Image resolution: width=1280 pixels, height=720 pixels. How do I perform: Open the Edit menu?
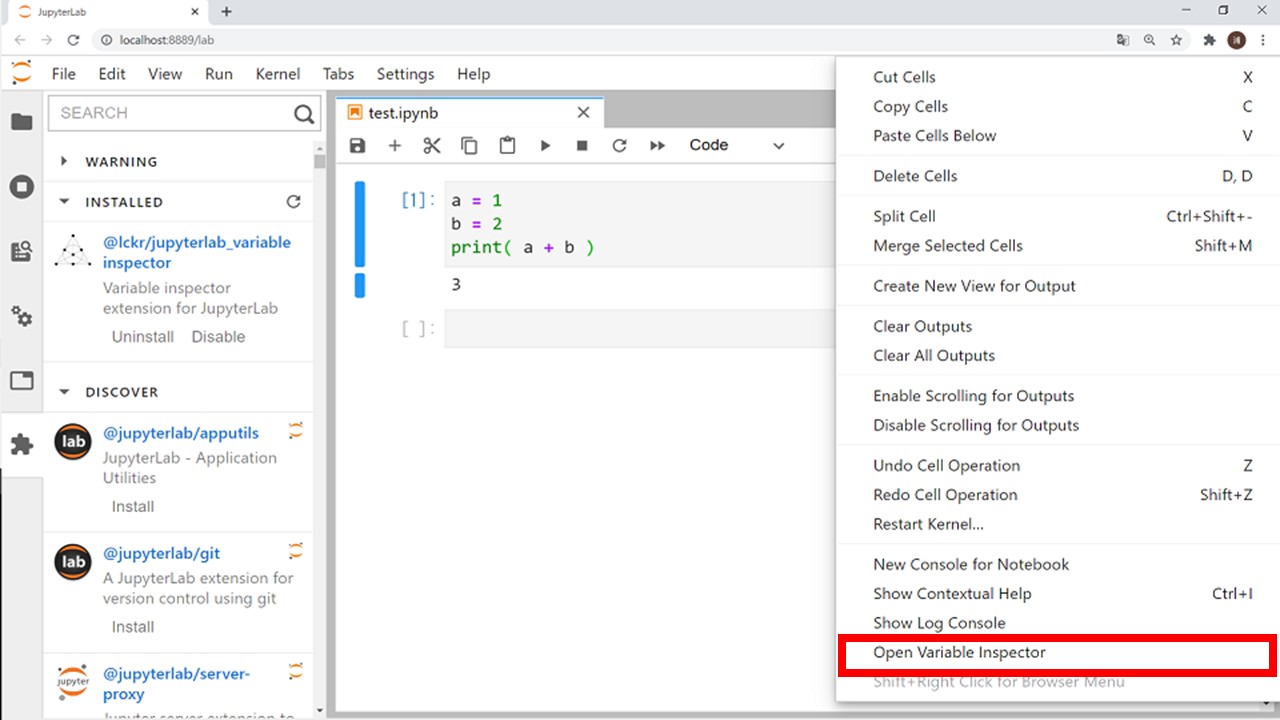112,74
